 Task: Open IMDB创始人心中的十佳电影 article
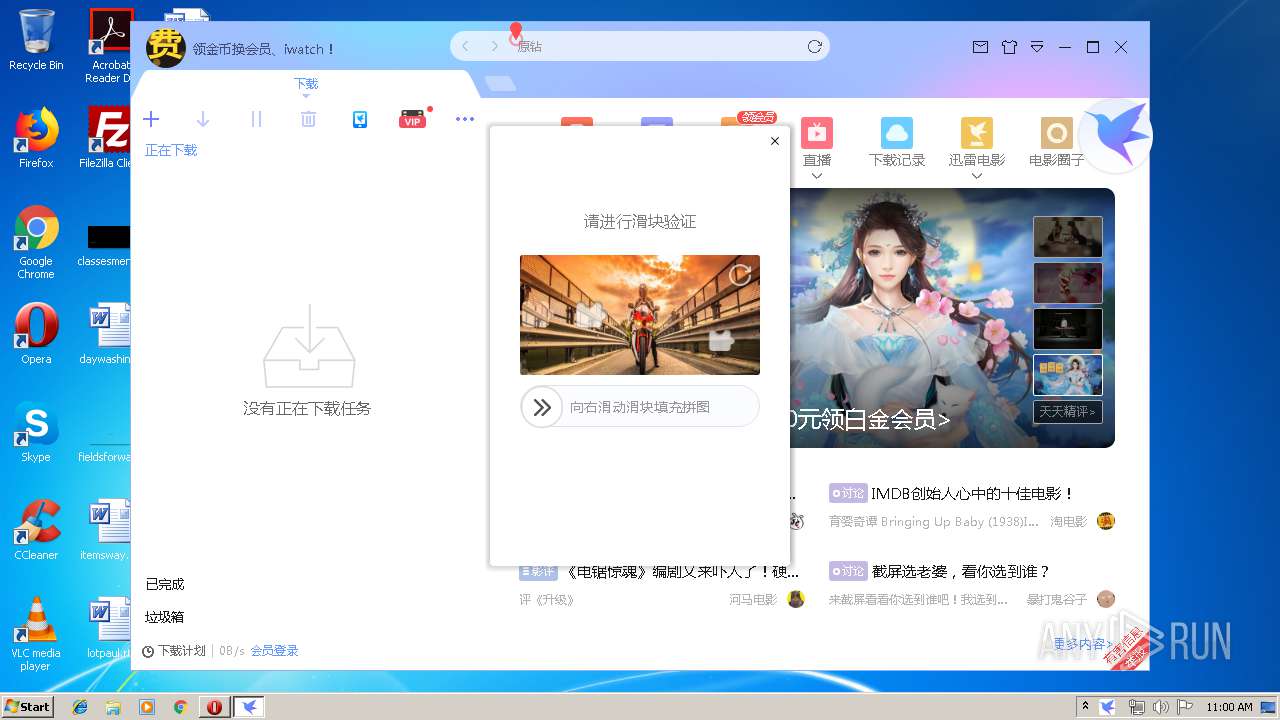click(972, 494)
